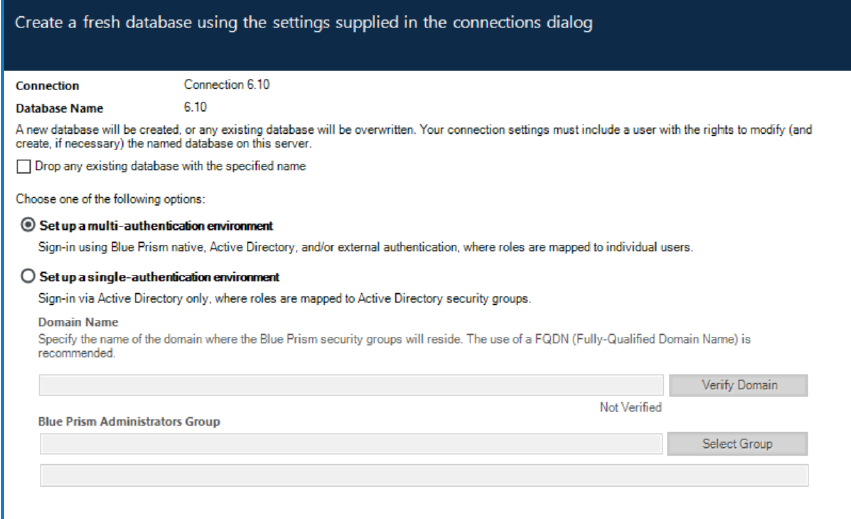Click the 'Sign-in via Active Directory only' description

(286, 298)
